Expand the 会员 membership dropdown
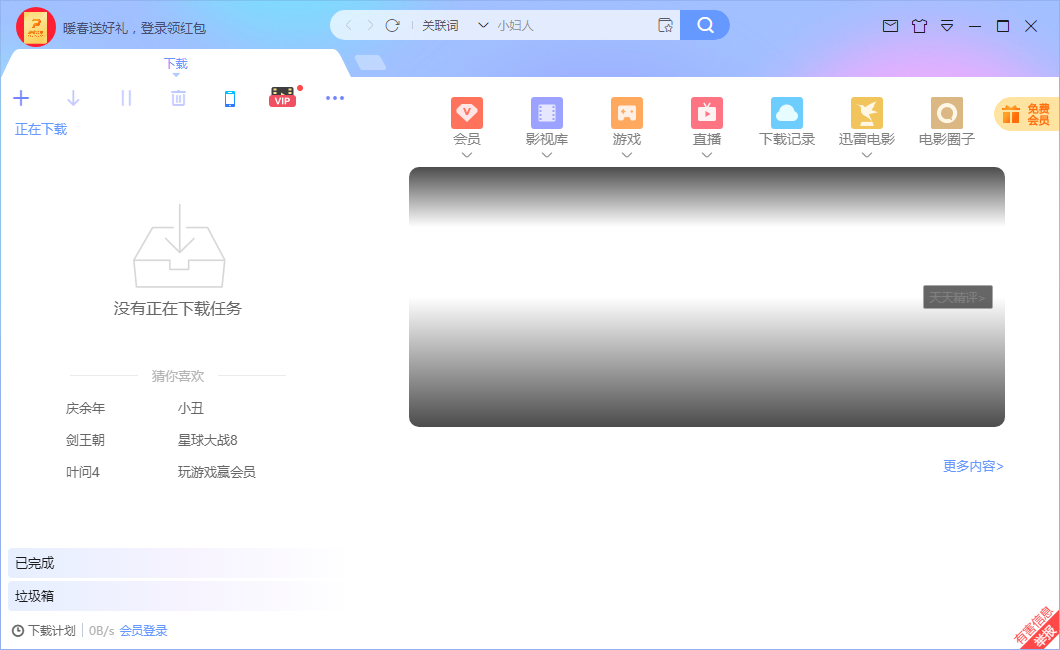This screenshot has width=1060, height=650. tap(466, 153)
